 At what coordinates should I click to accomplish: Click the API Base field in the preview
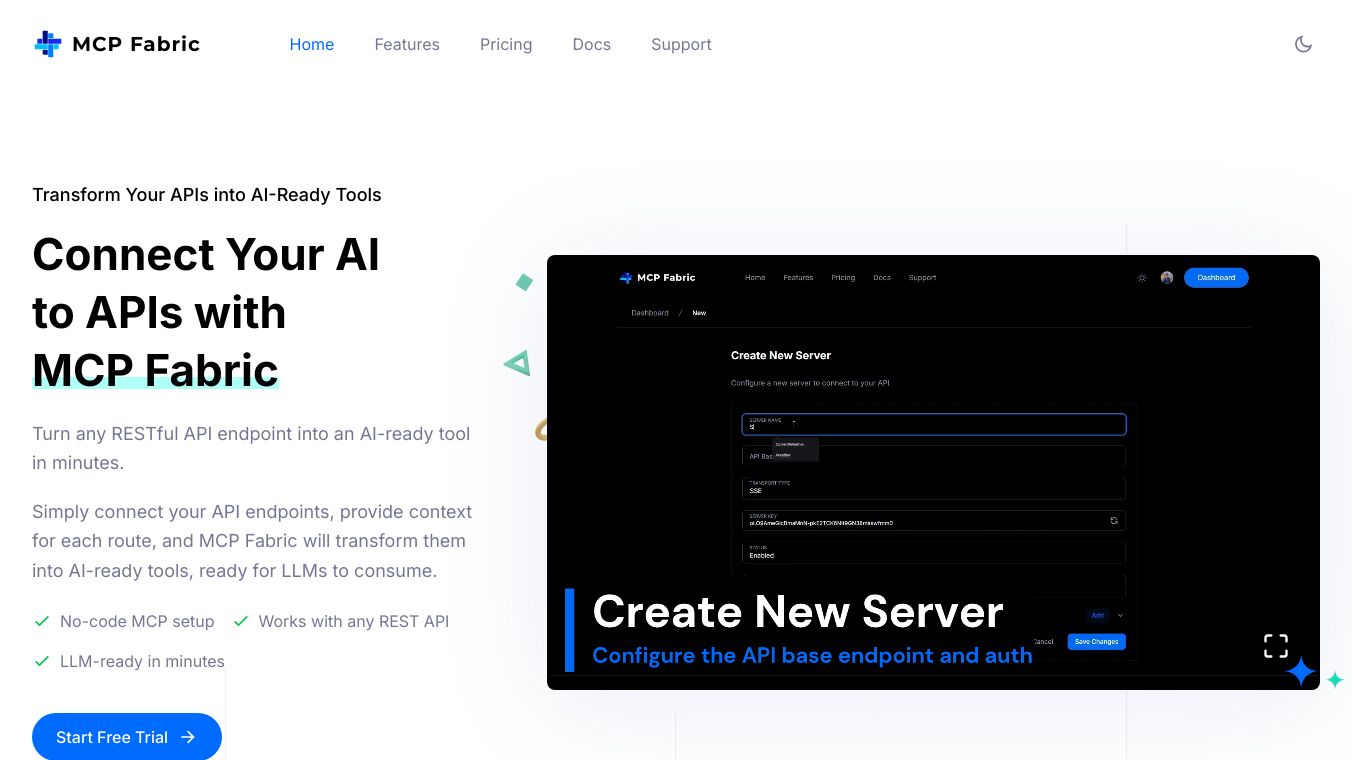pos(934,456)
